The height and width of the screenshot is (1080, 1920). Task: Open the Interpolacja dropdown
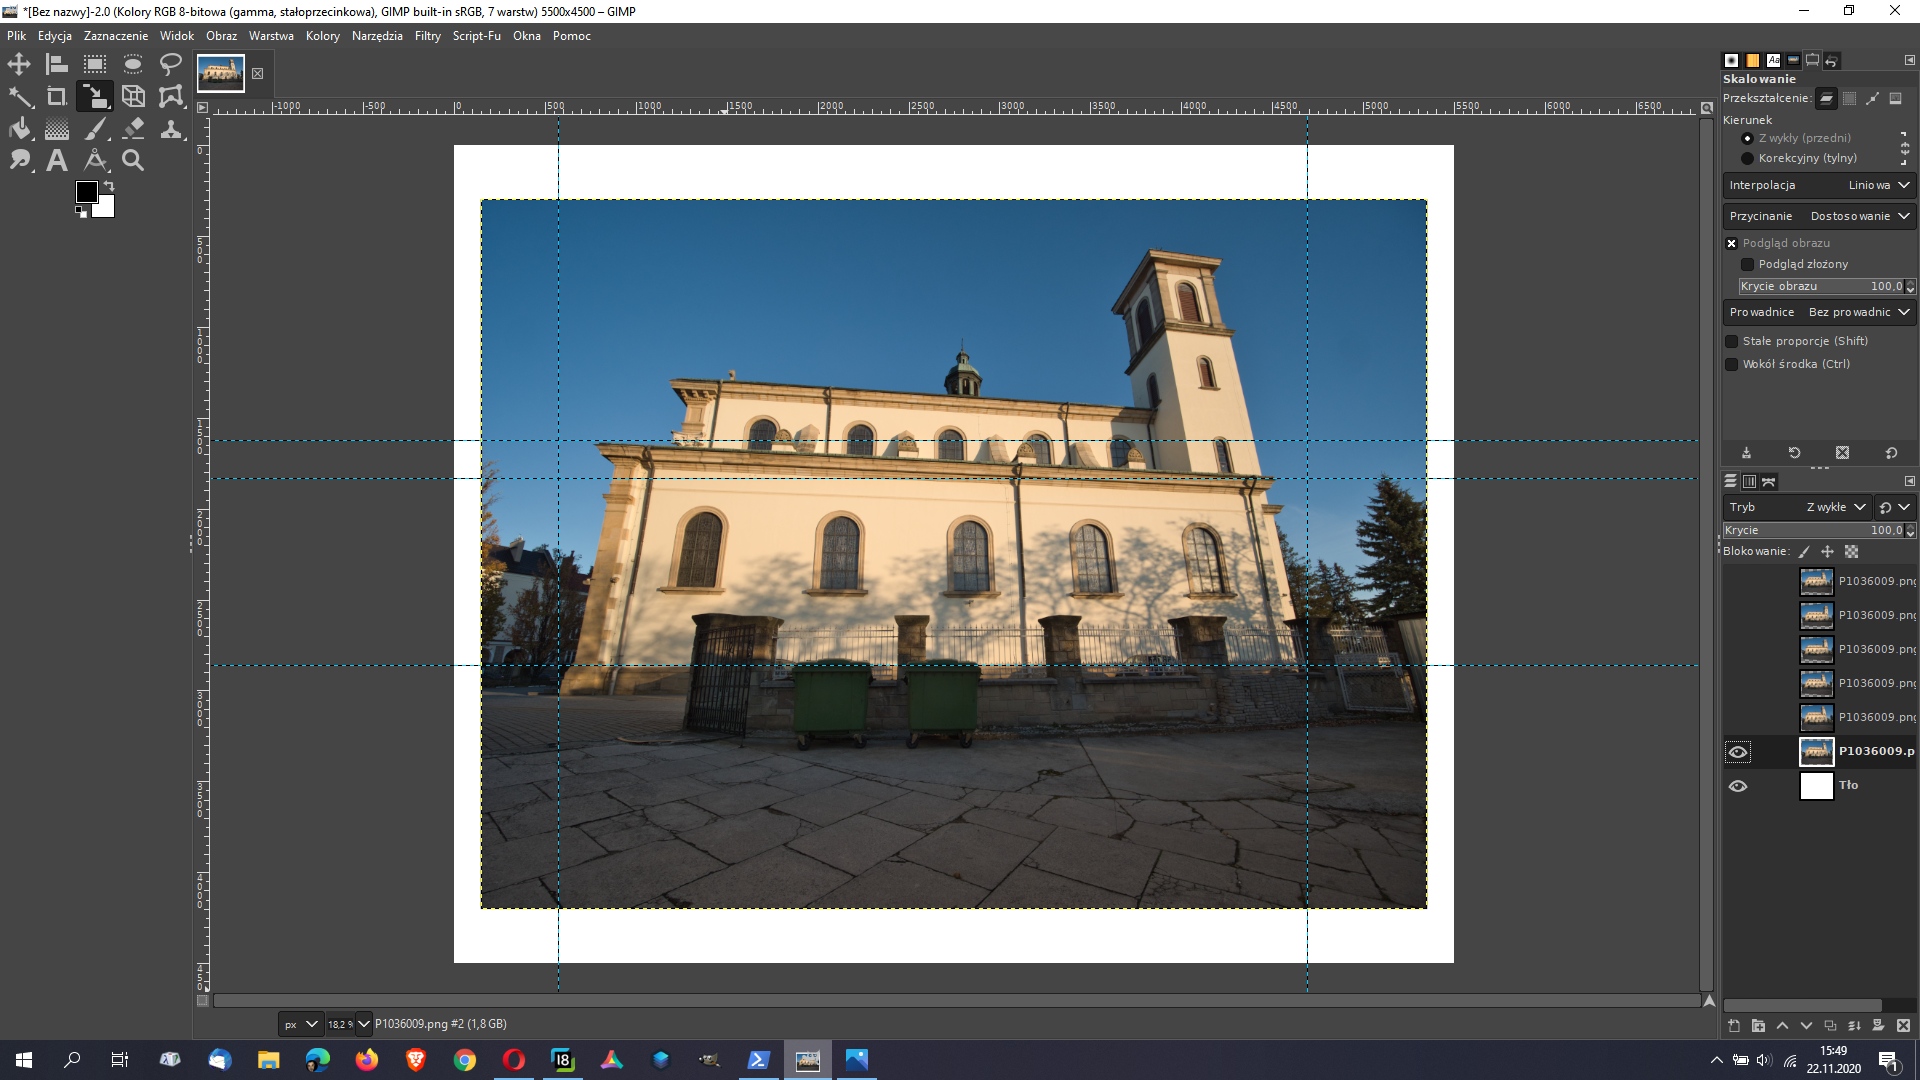pos(1819,185)
